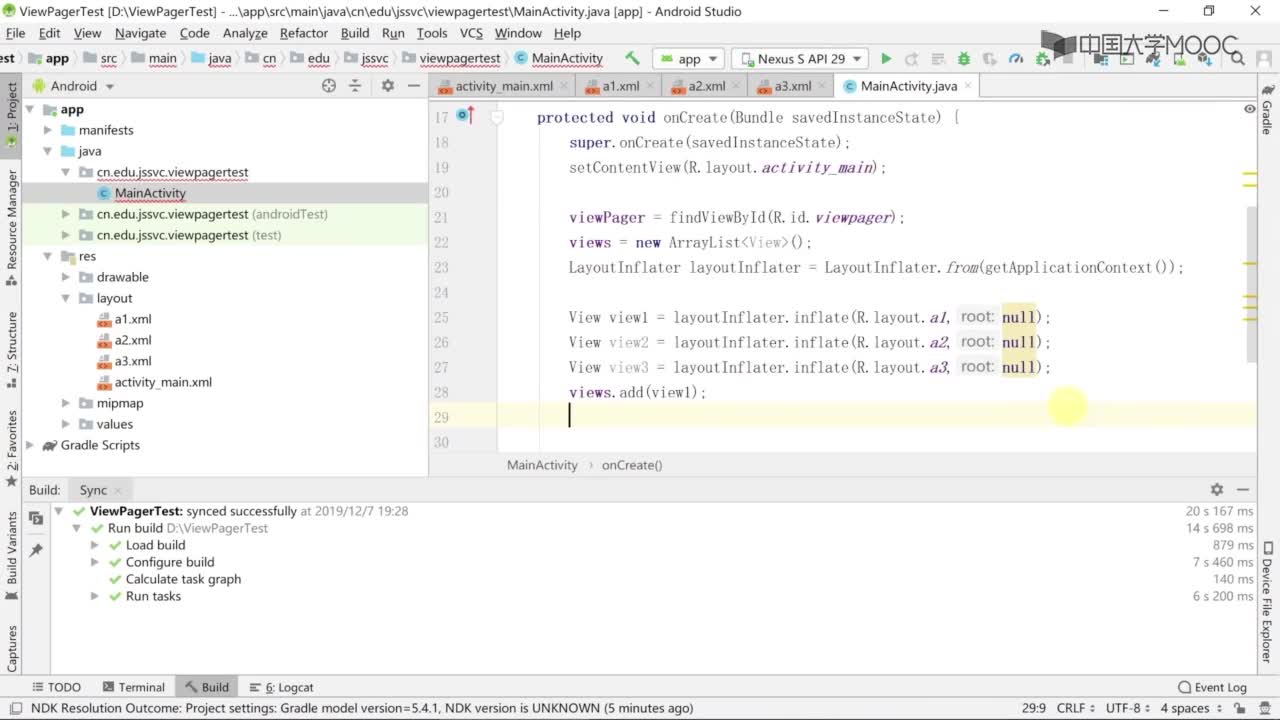
Task: Open the Device File Explorer side panel
Action: 1267,602
